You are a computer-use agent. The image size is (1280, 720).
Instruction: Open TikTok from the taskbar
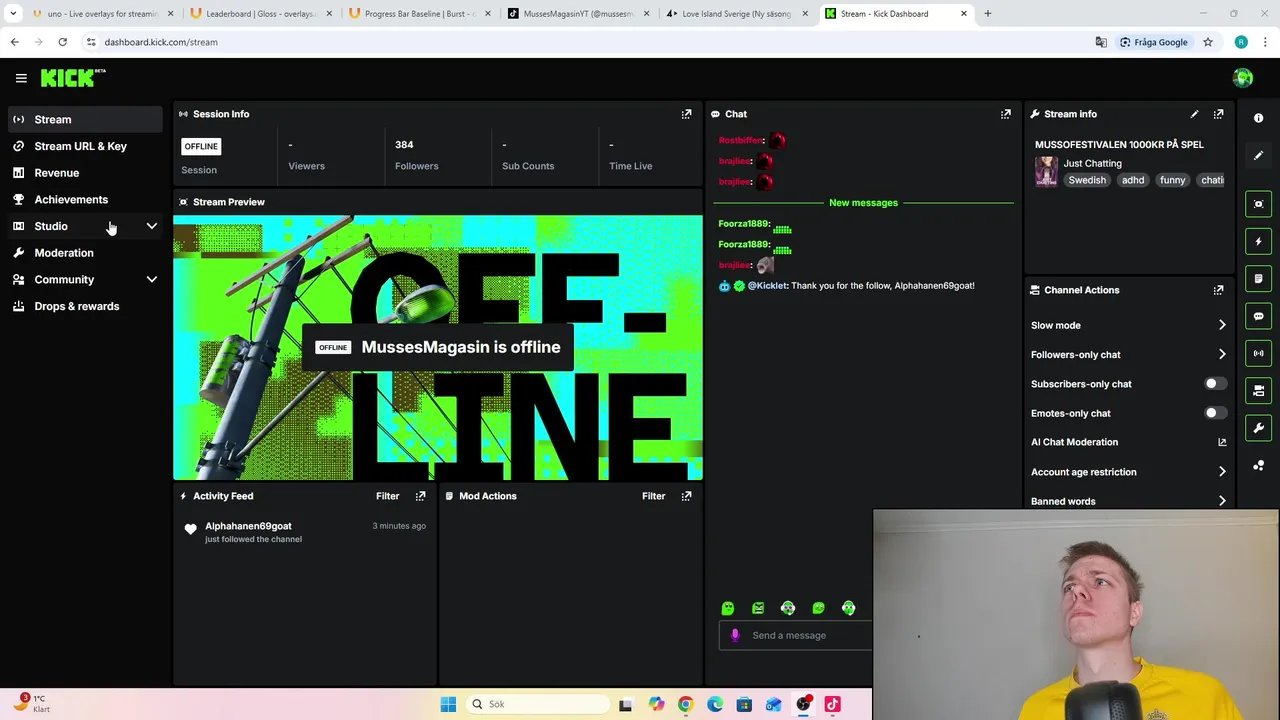(x=832, y=704)
